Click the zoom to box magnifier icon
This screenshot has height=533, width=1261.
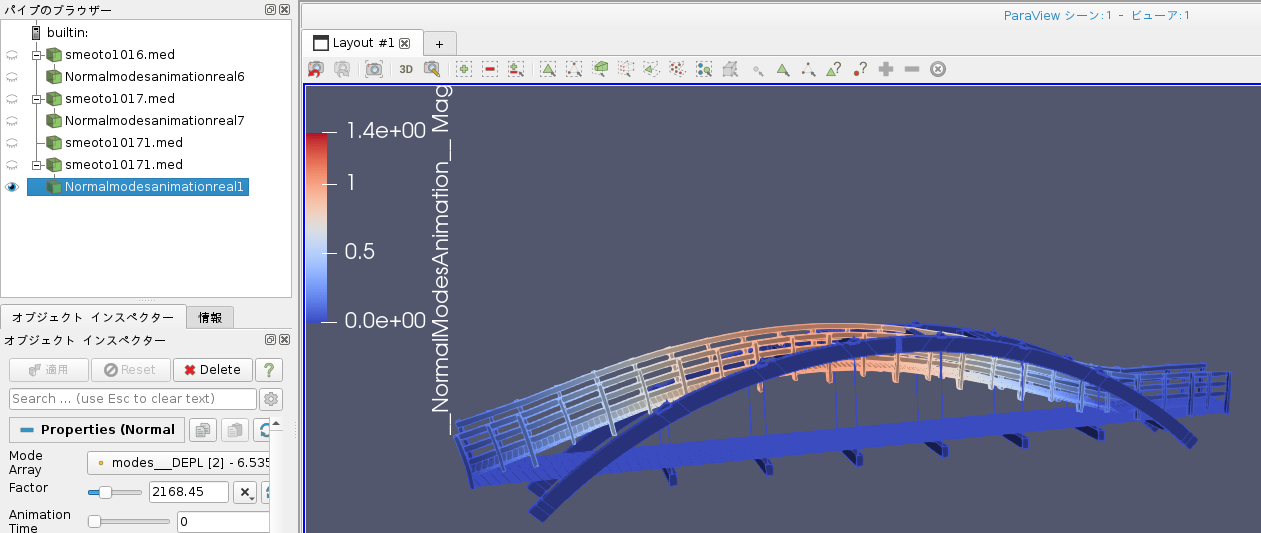pyautogui.click(x=432, y=69)
